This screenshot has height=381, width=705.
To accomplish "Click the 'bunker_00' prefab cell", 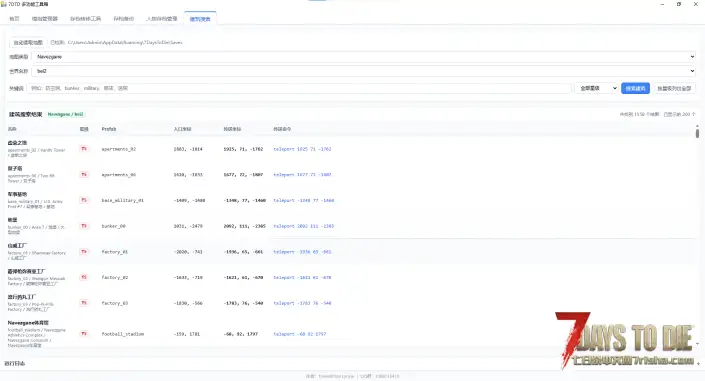I will (x=113, y=226).
